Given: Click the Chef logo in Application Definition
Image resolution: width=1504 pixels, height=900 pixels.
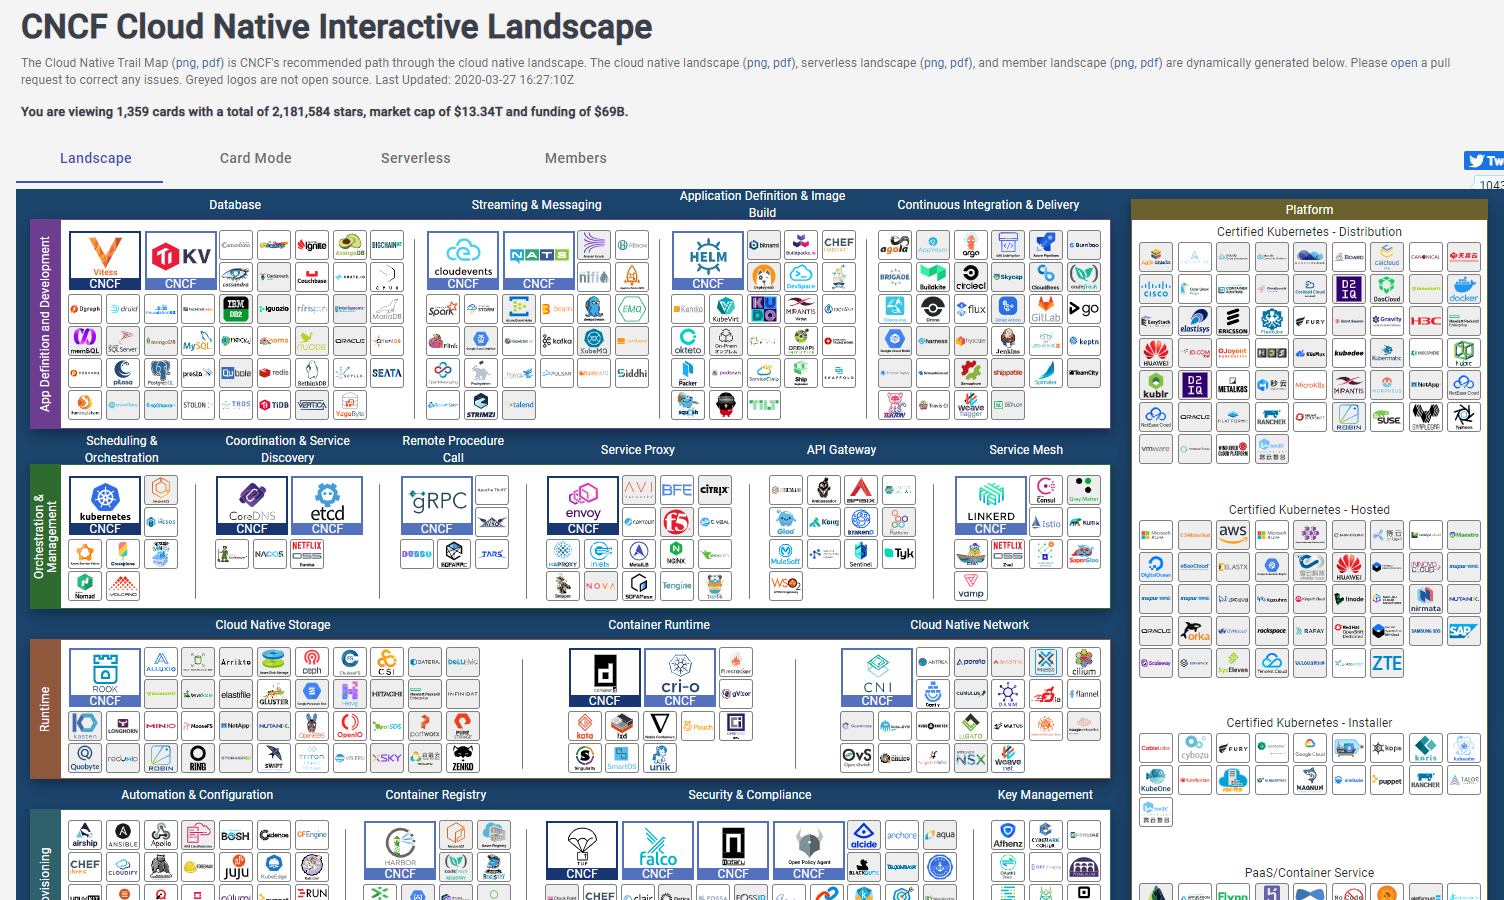Looking at the screenshot, I should [x=839, y=245].
